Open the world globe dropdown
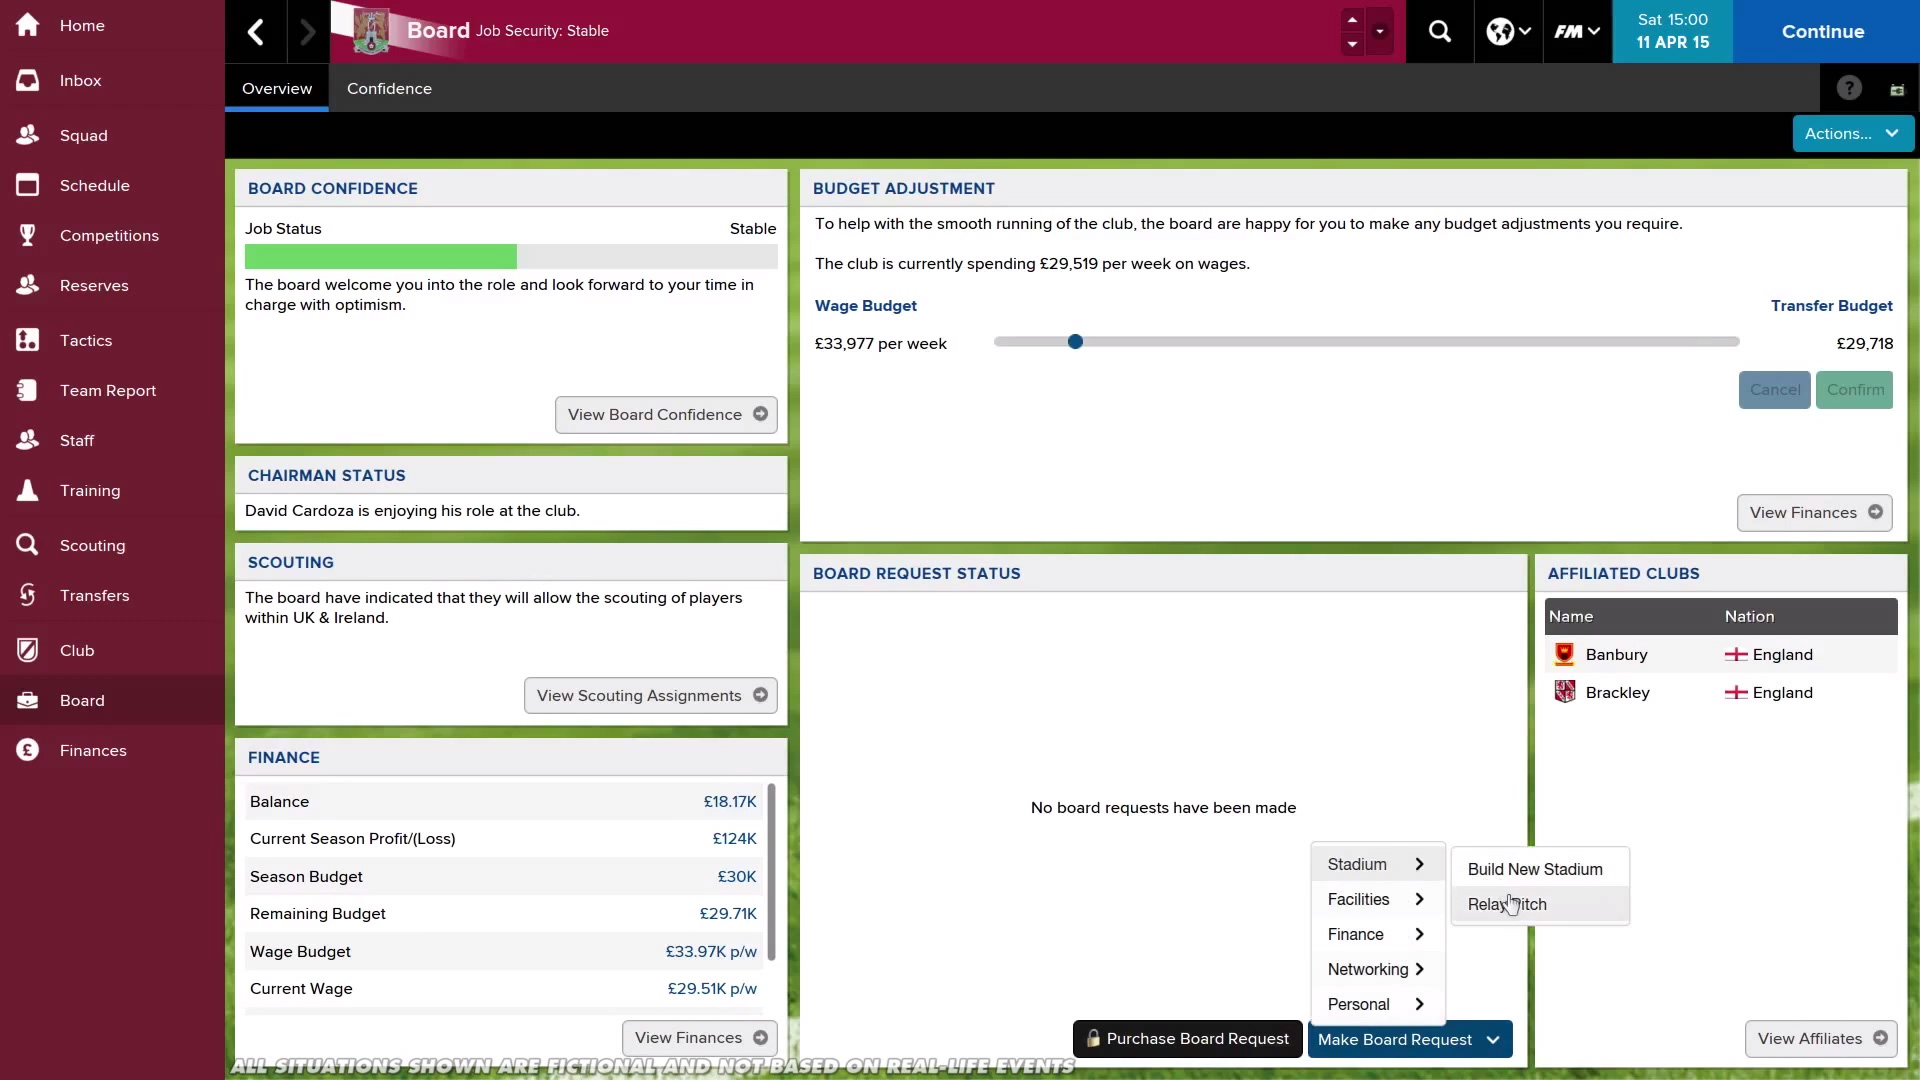Image resolution: width=1920 pixels, height=1080 pixels. pyautogui.click(x=1508, y=32)
